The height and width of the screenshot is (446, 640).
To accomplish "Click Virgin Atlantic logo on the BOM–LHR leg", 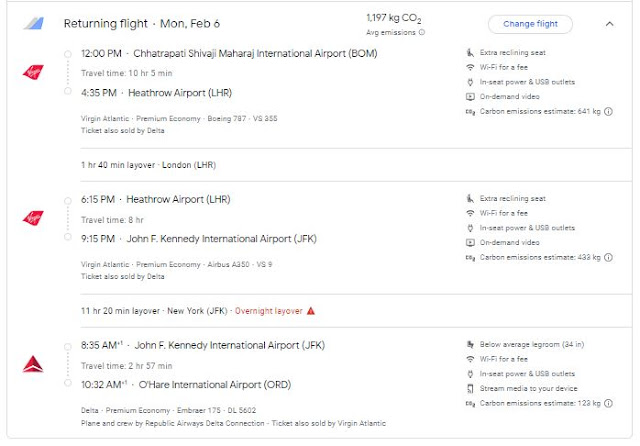I will pos(33,72).
